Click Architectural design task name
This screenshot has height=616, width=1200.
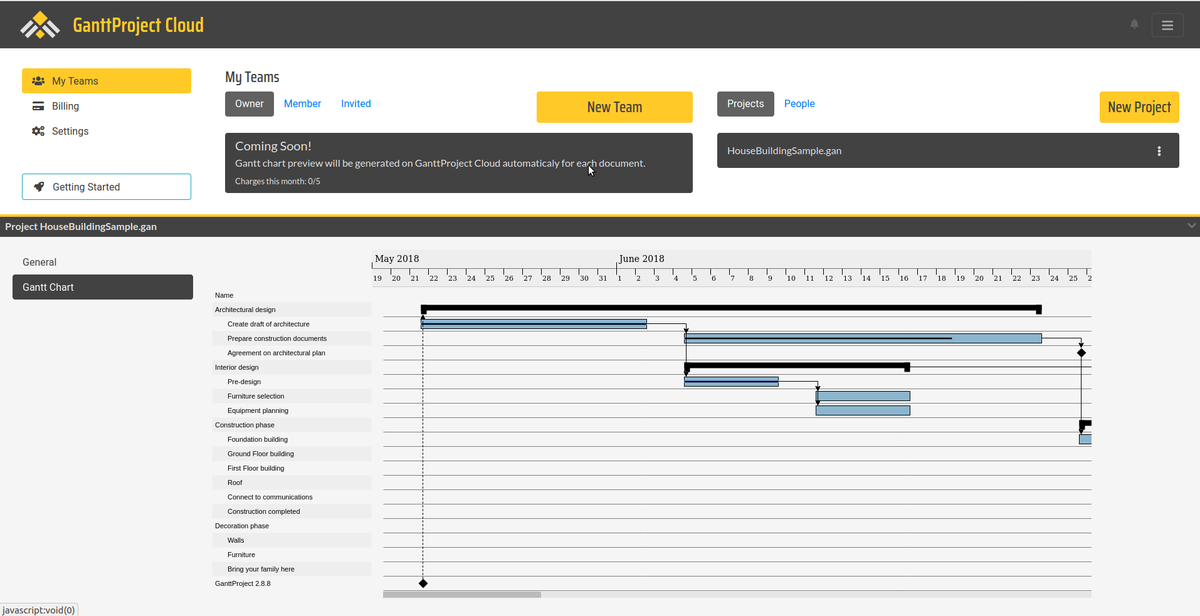point(245,310)
